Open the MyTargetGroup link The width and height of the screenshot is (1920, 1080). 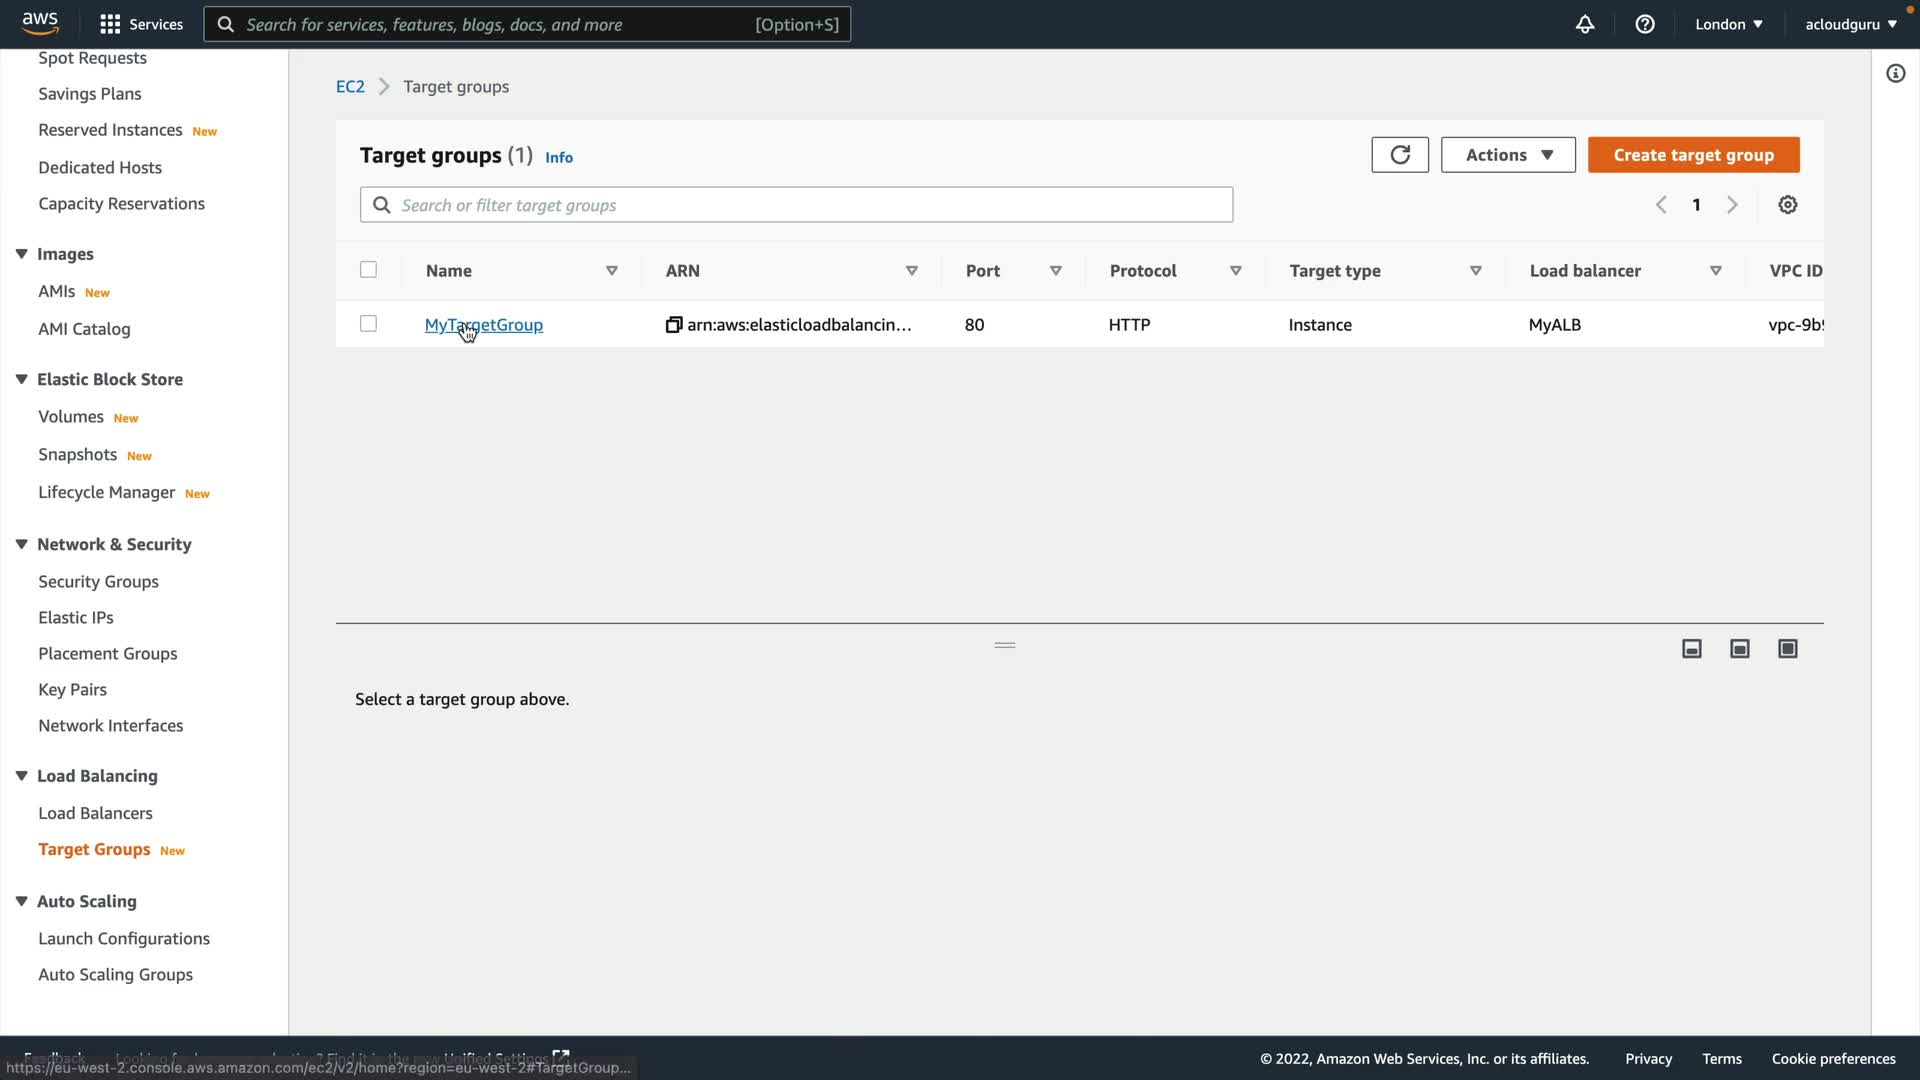coord(483,325)
